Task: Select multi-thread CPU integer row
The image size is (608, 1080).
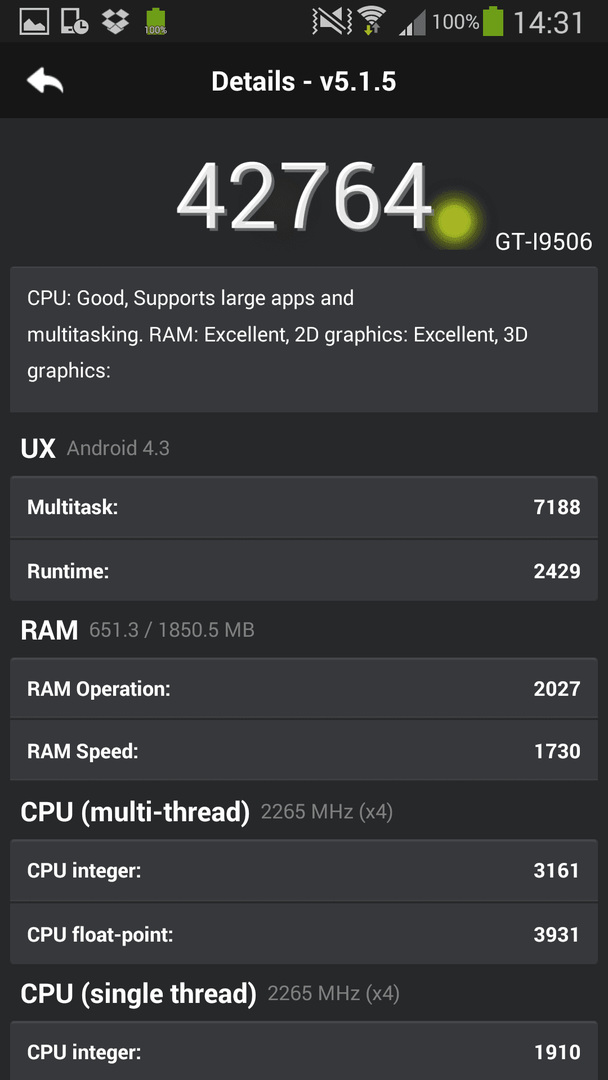Action: pos(304,871)
